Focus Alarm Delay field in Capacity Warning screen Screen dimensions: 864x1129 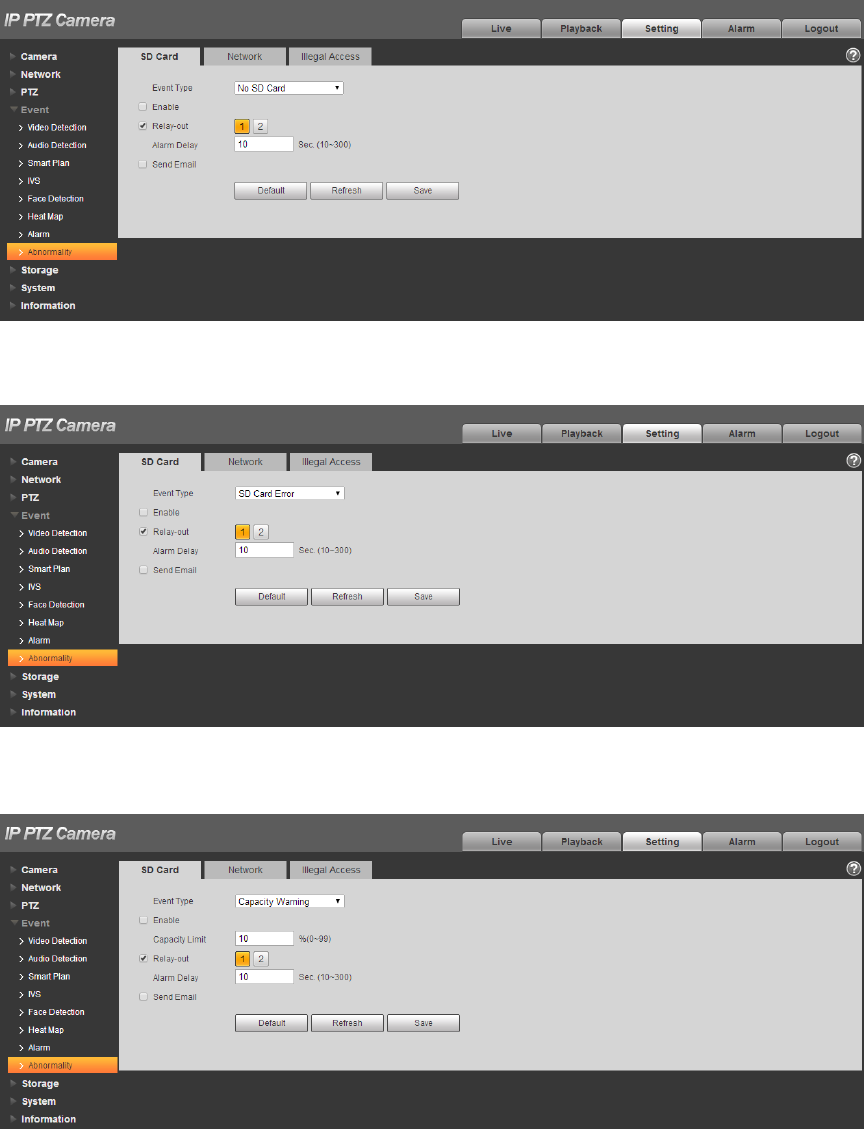point(264,977)
